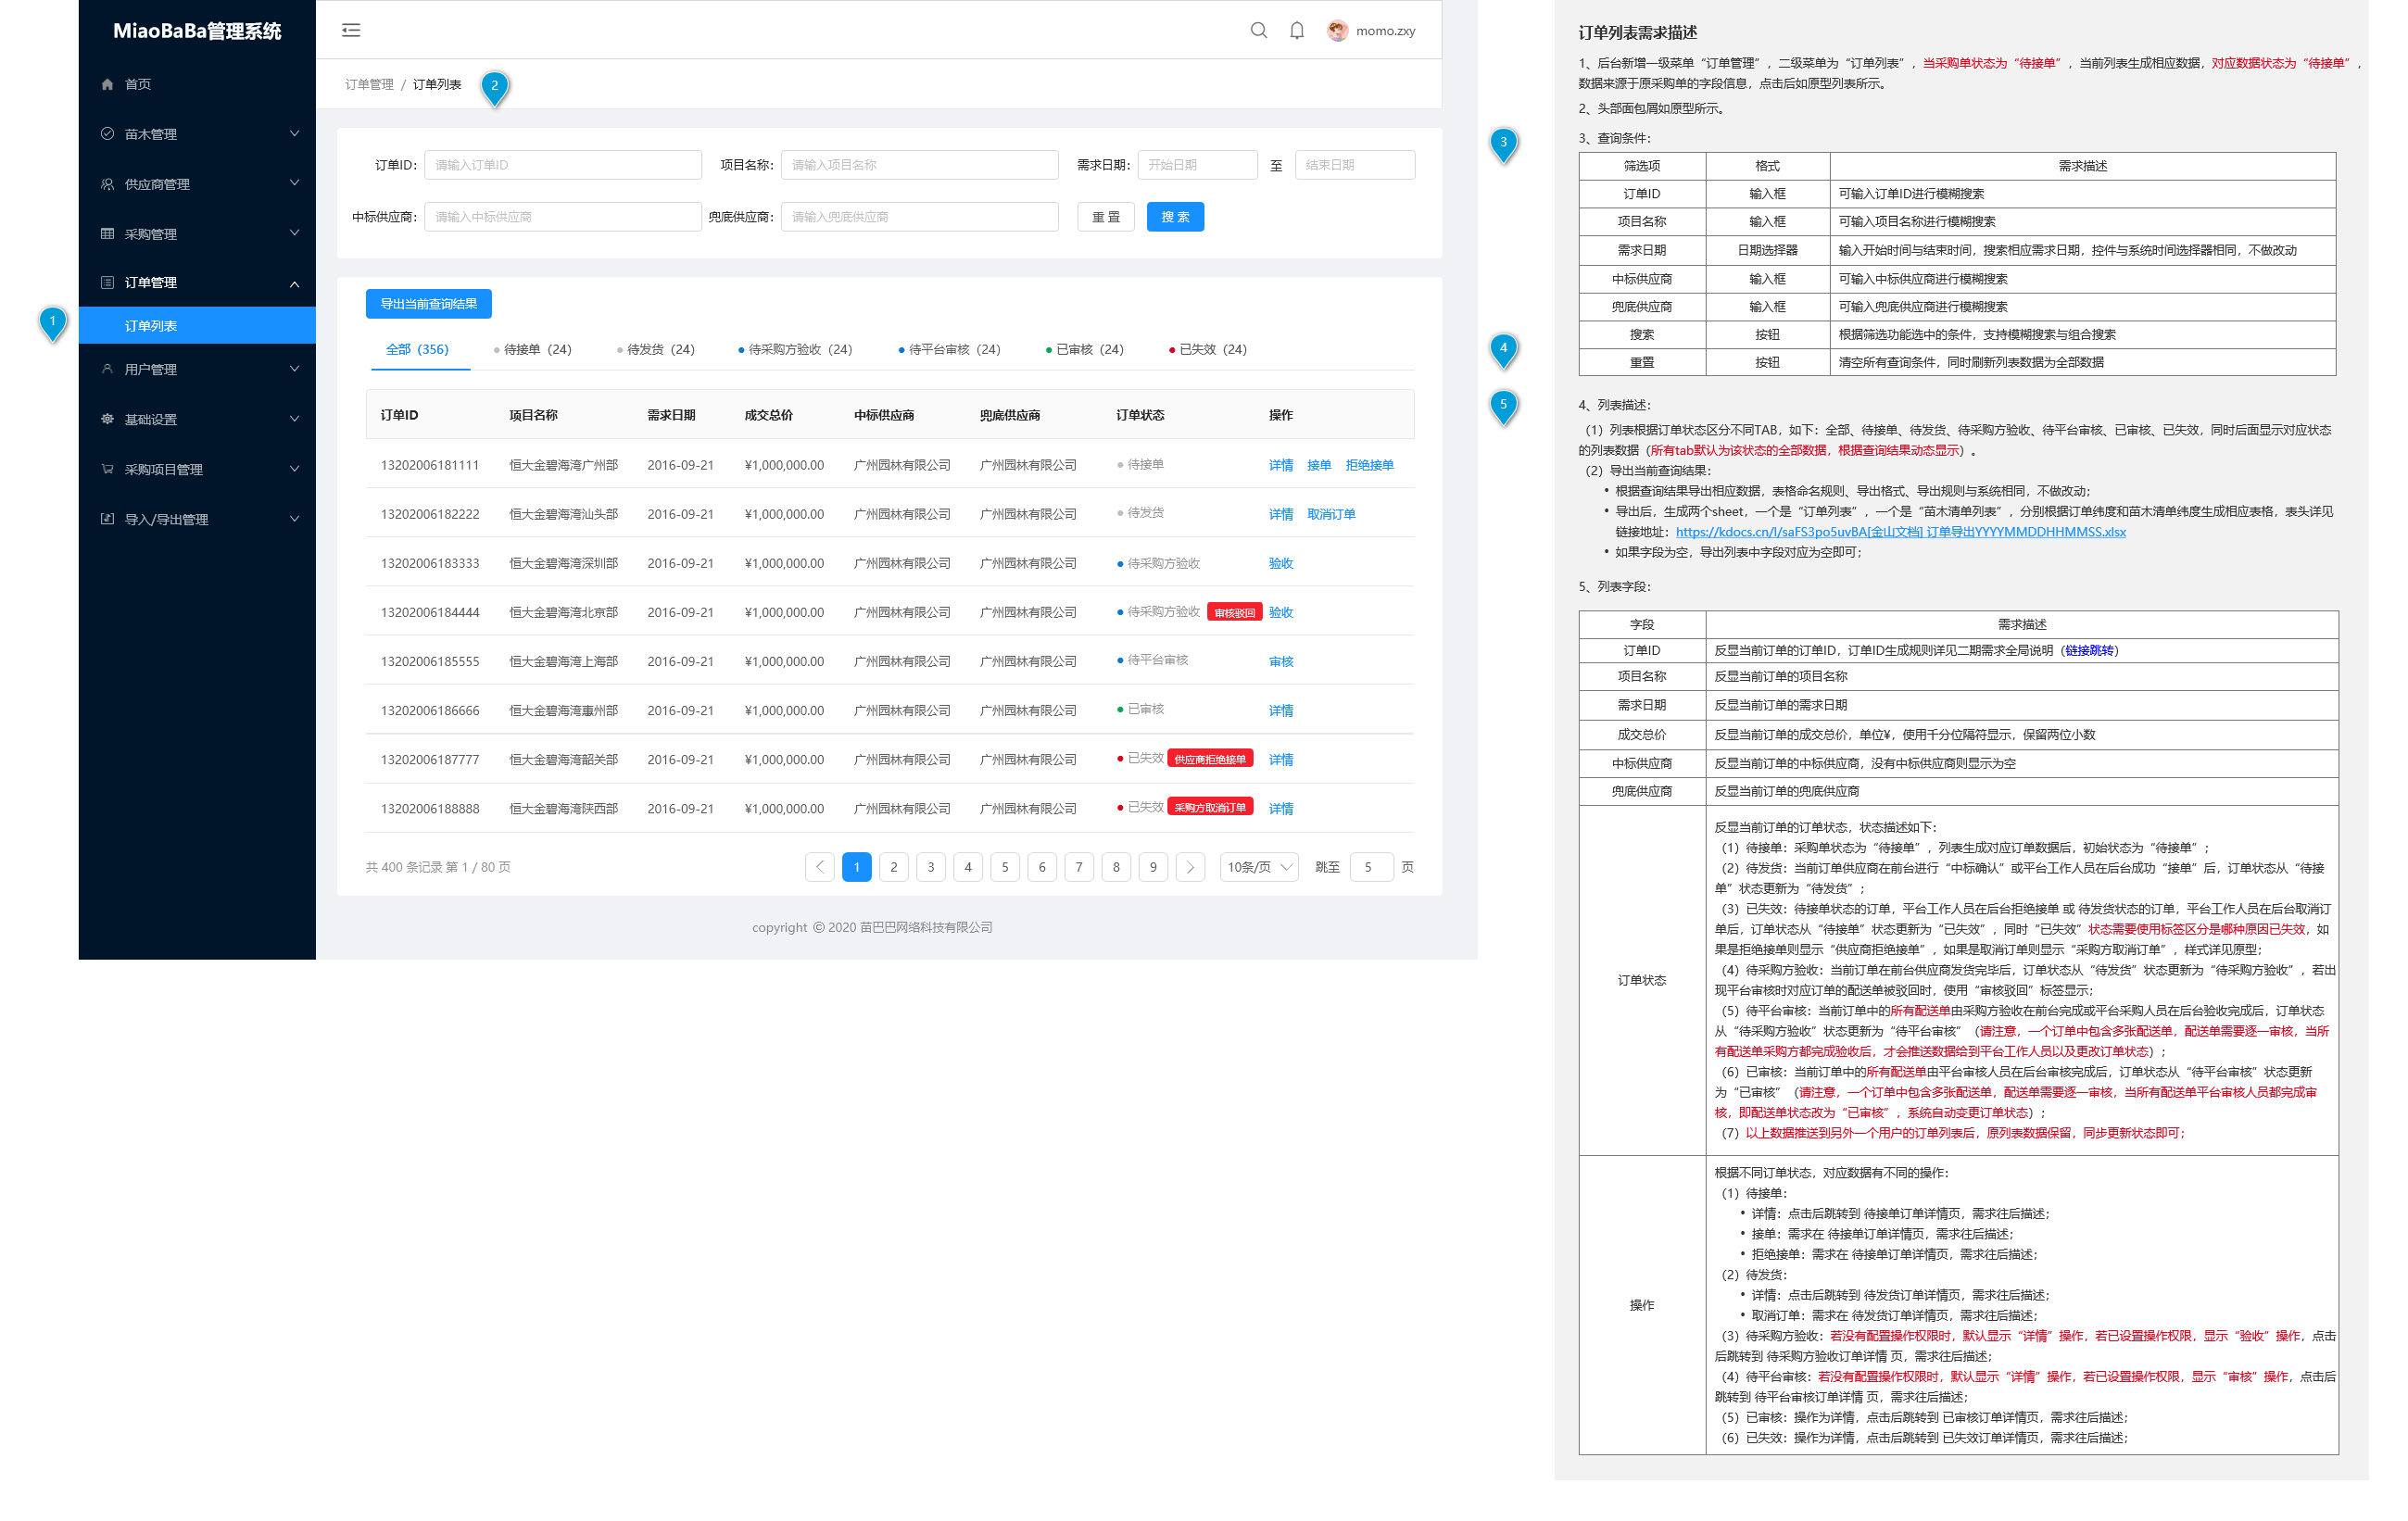Click the 采购管理 table icon
Screen dimensions: 2408x1521
107,234
